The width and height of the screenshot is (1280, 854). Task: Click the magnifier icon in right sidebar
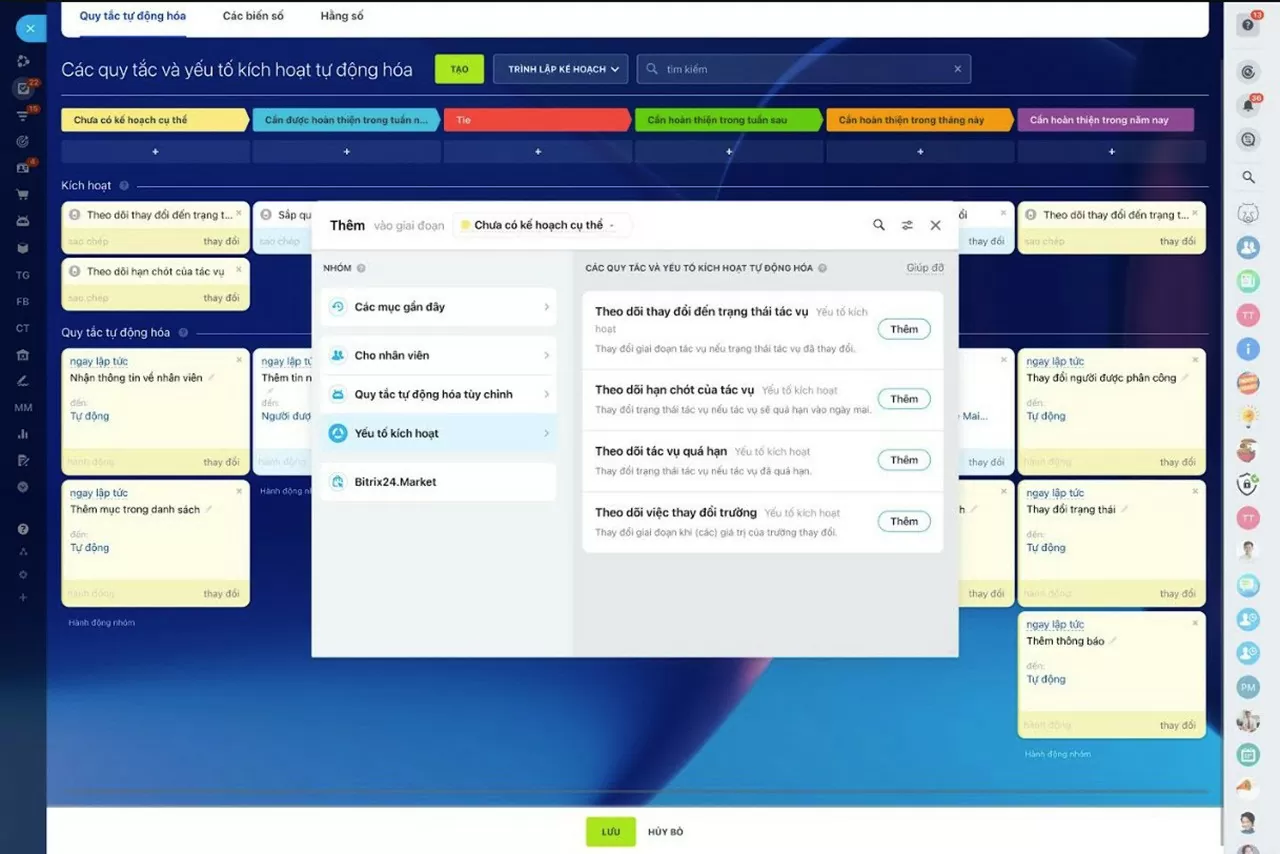(x=1248, y=177)
